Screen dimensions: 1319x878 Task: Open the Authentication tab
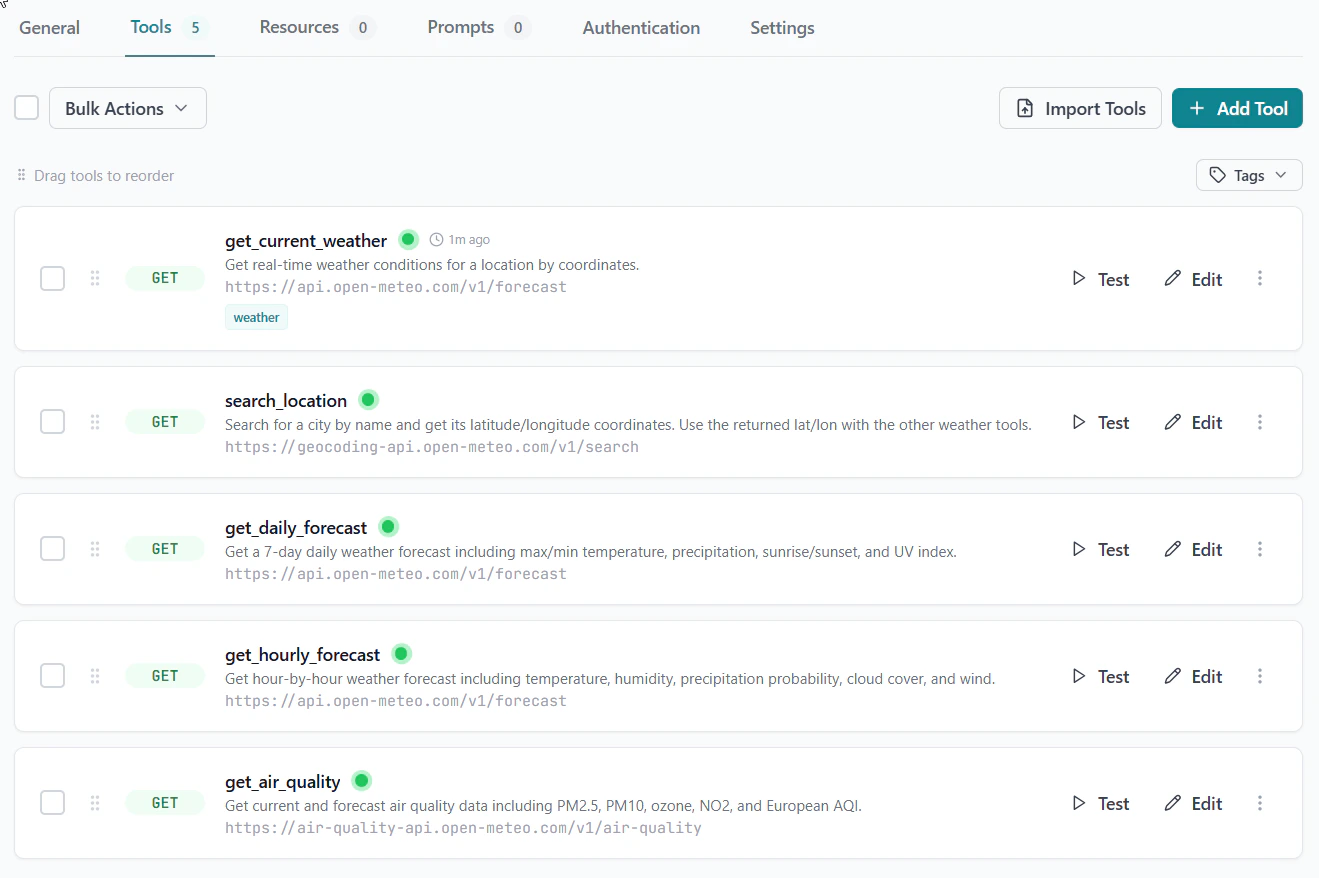pos(641,28)
